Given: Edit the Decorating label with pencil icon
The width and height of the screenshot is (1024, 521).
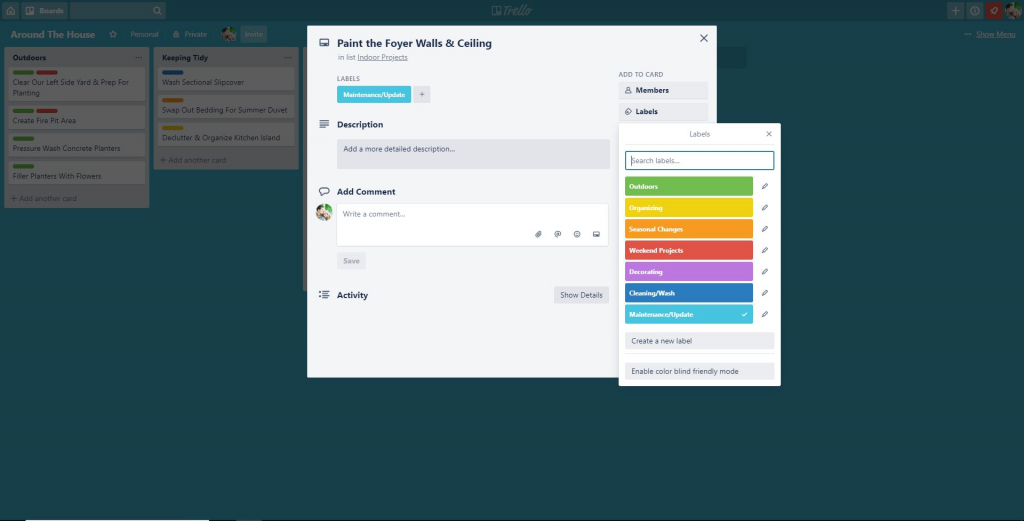Looking at the screenshot, I should click(765, 271).
